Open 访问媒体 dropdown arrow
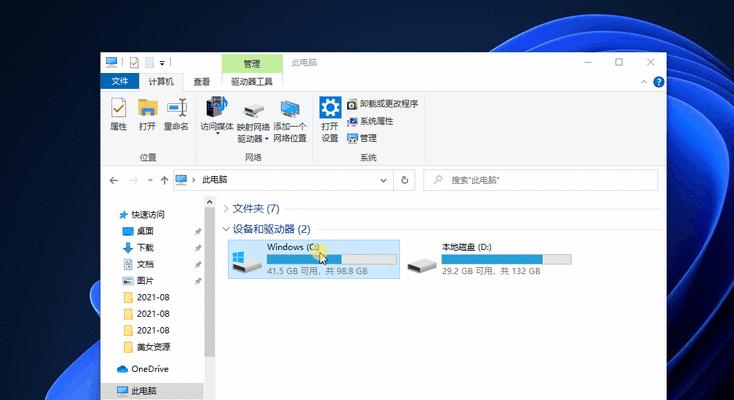The height and width of the screenshot is (400, 734). (217, 134)
